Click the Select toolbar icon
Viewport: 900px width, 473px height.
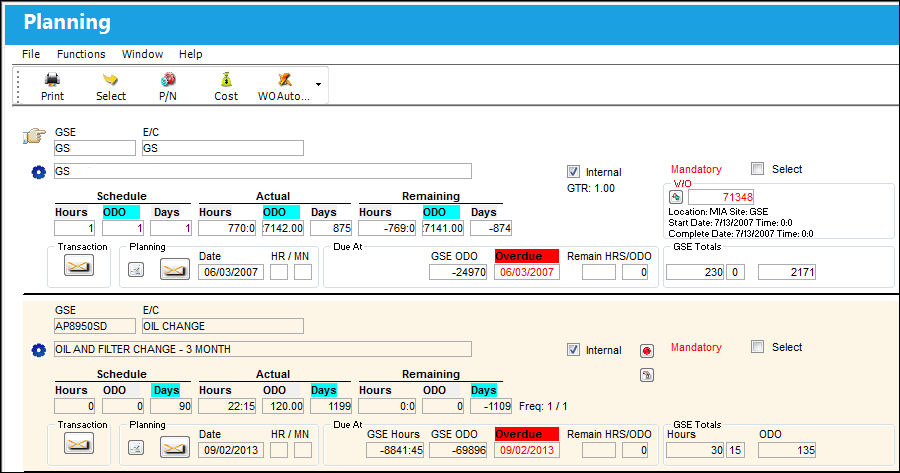pos(110,79)
